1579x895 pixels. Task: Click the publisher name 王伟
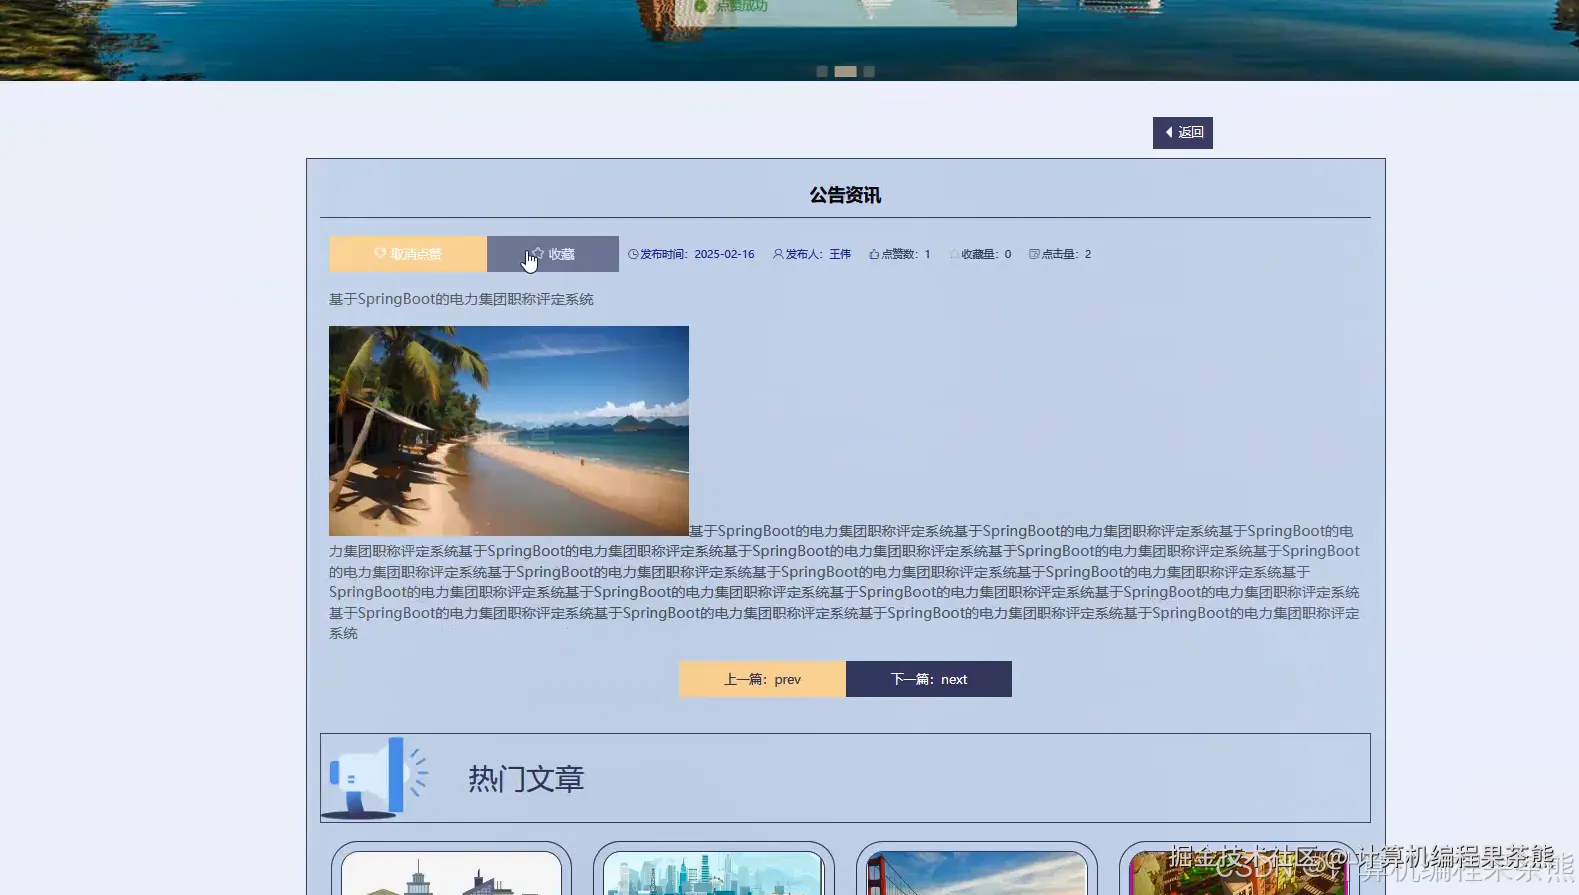pos(840,254)
